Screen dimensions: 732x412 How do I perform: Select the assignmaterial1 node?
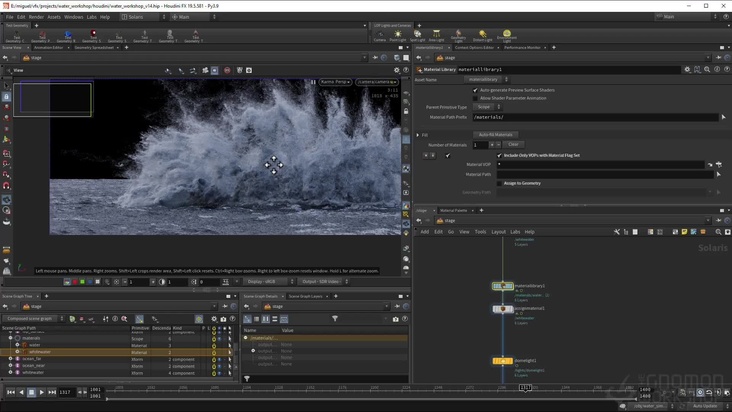pos(503,309)
